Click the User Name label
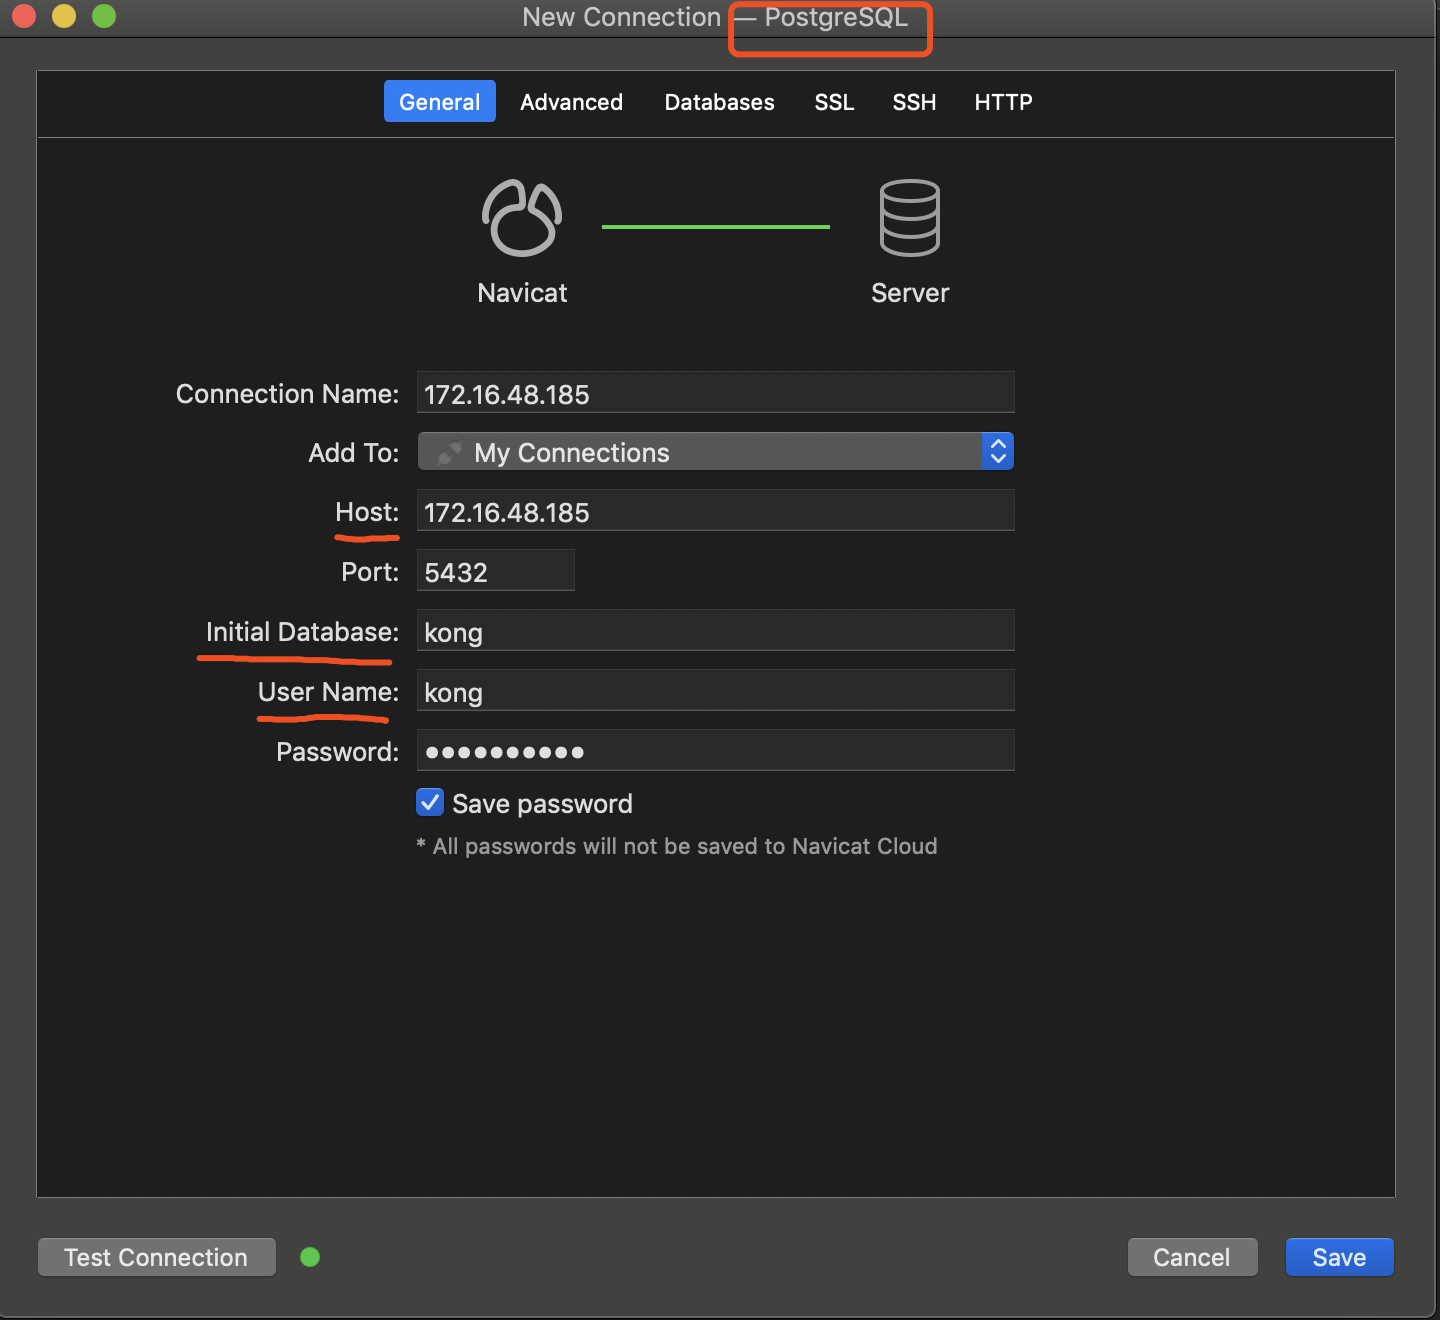 [x=328, y=692]
